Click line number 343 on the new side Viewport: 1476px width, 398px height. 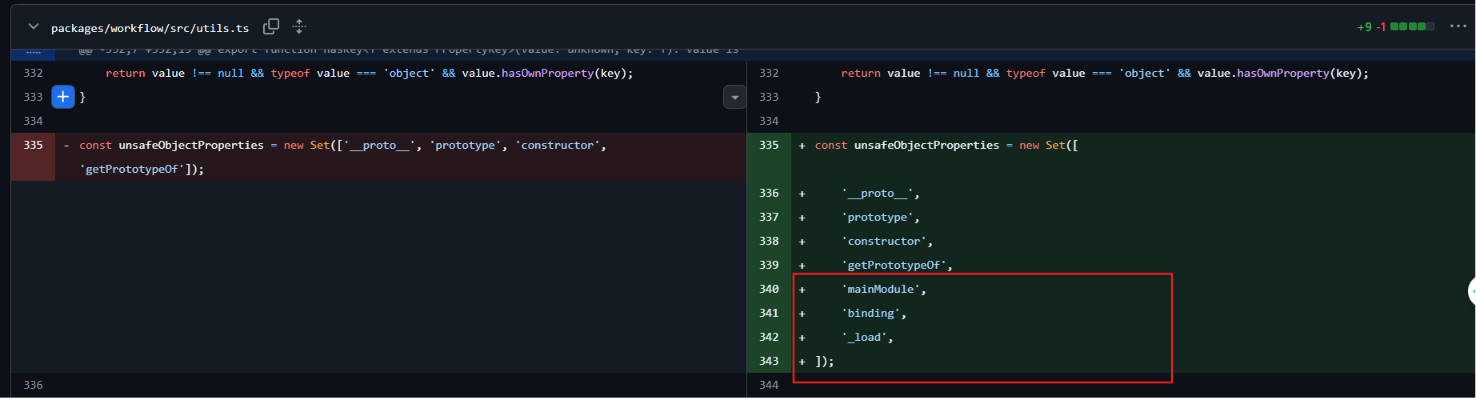[x=769, y=361]
